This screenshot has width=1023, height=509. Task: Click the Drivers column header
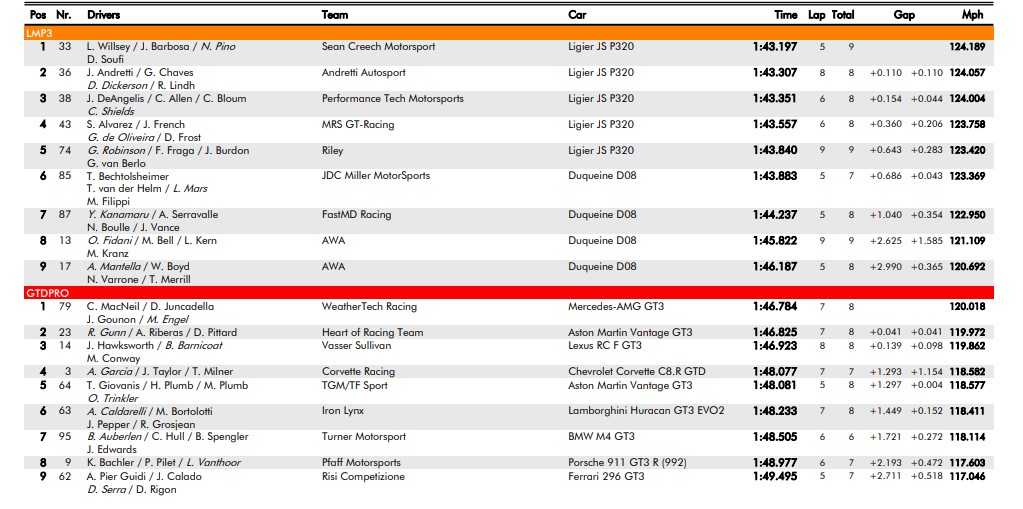pos(104,15)
